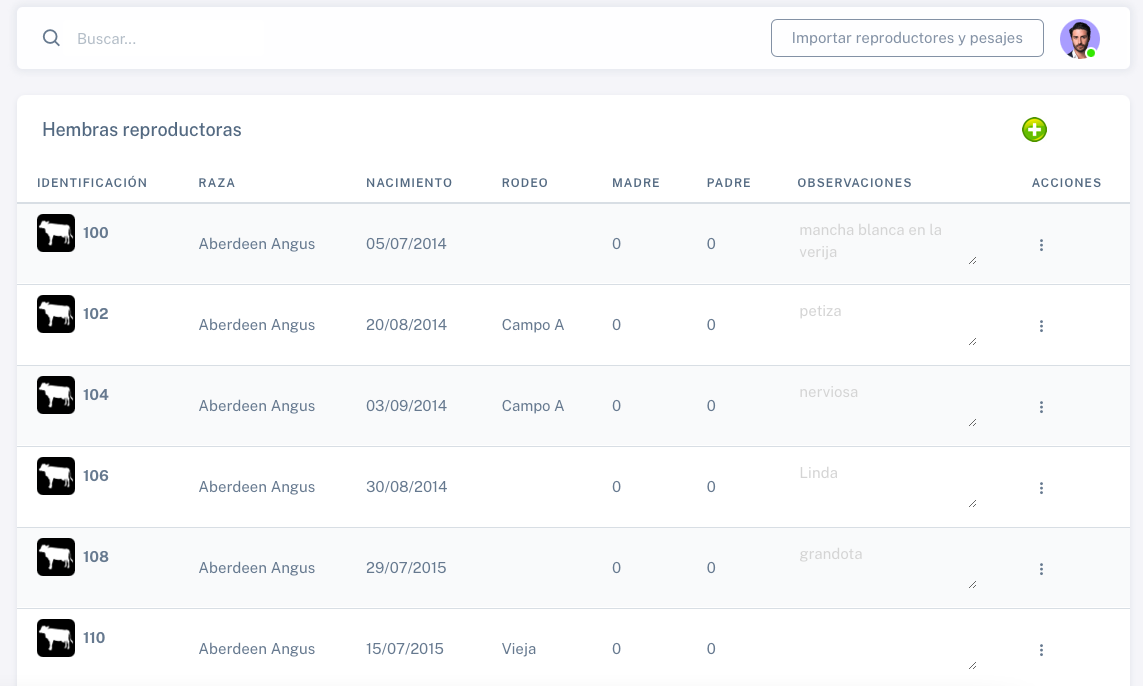Open actions menu for animal 108

tap(1041, 569)
